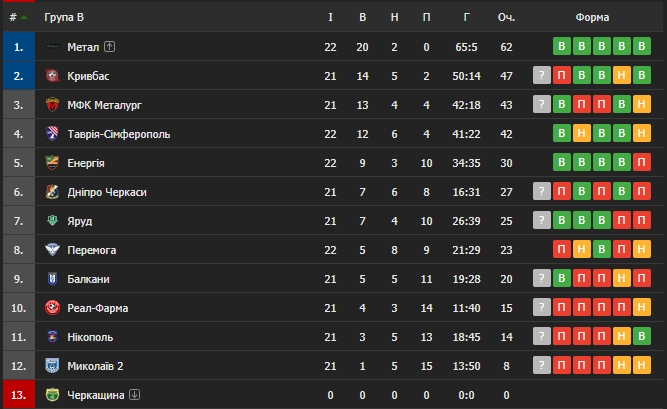Viewport: 667px width, 409px height.
Task: Click promotion arrow icon next to Метал
Action: [x=109, y=46]
